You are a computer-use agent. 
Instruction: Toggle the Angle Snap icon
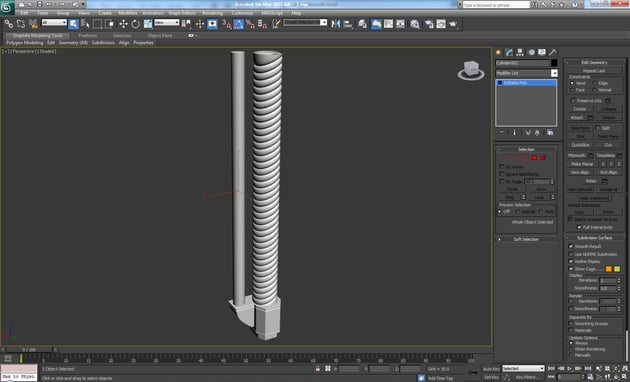(x=239, y=24)
